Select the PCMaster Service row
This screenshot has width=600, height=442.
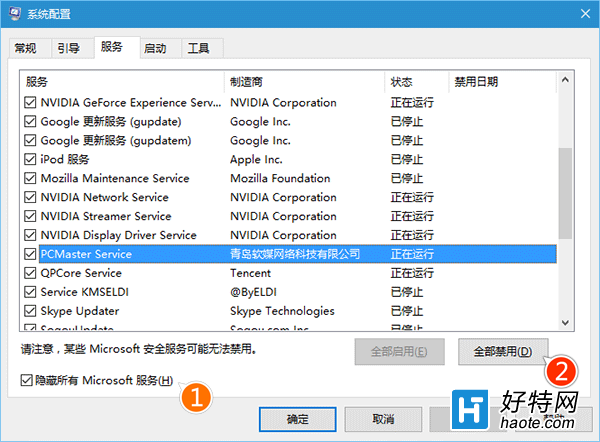click(x=297, y=254)
